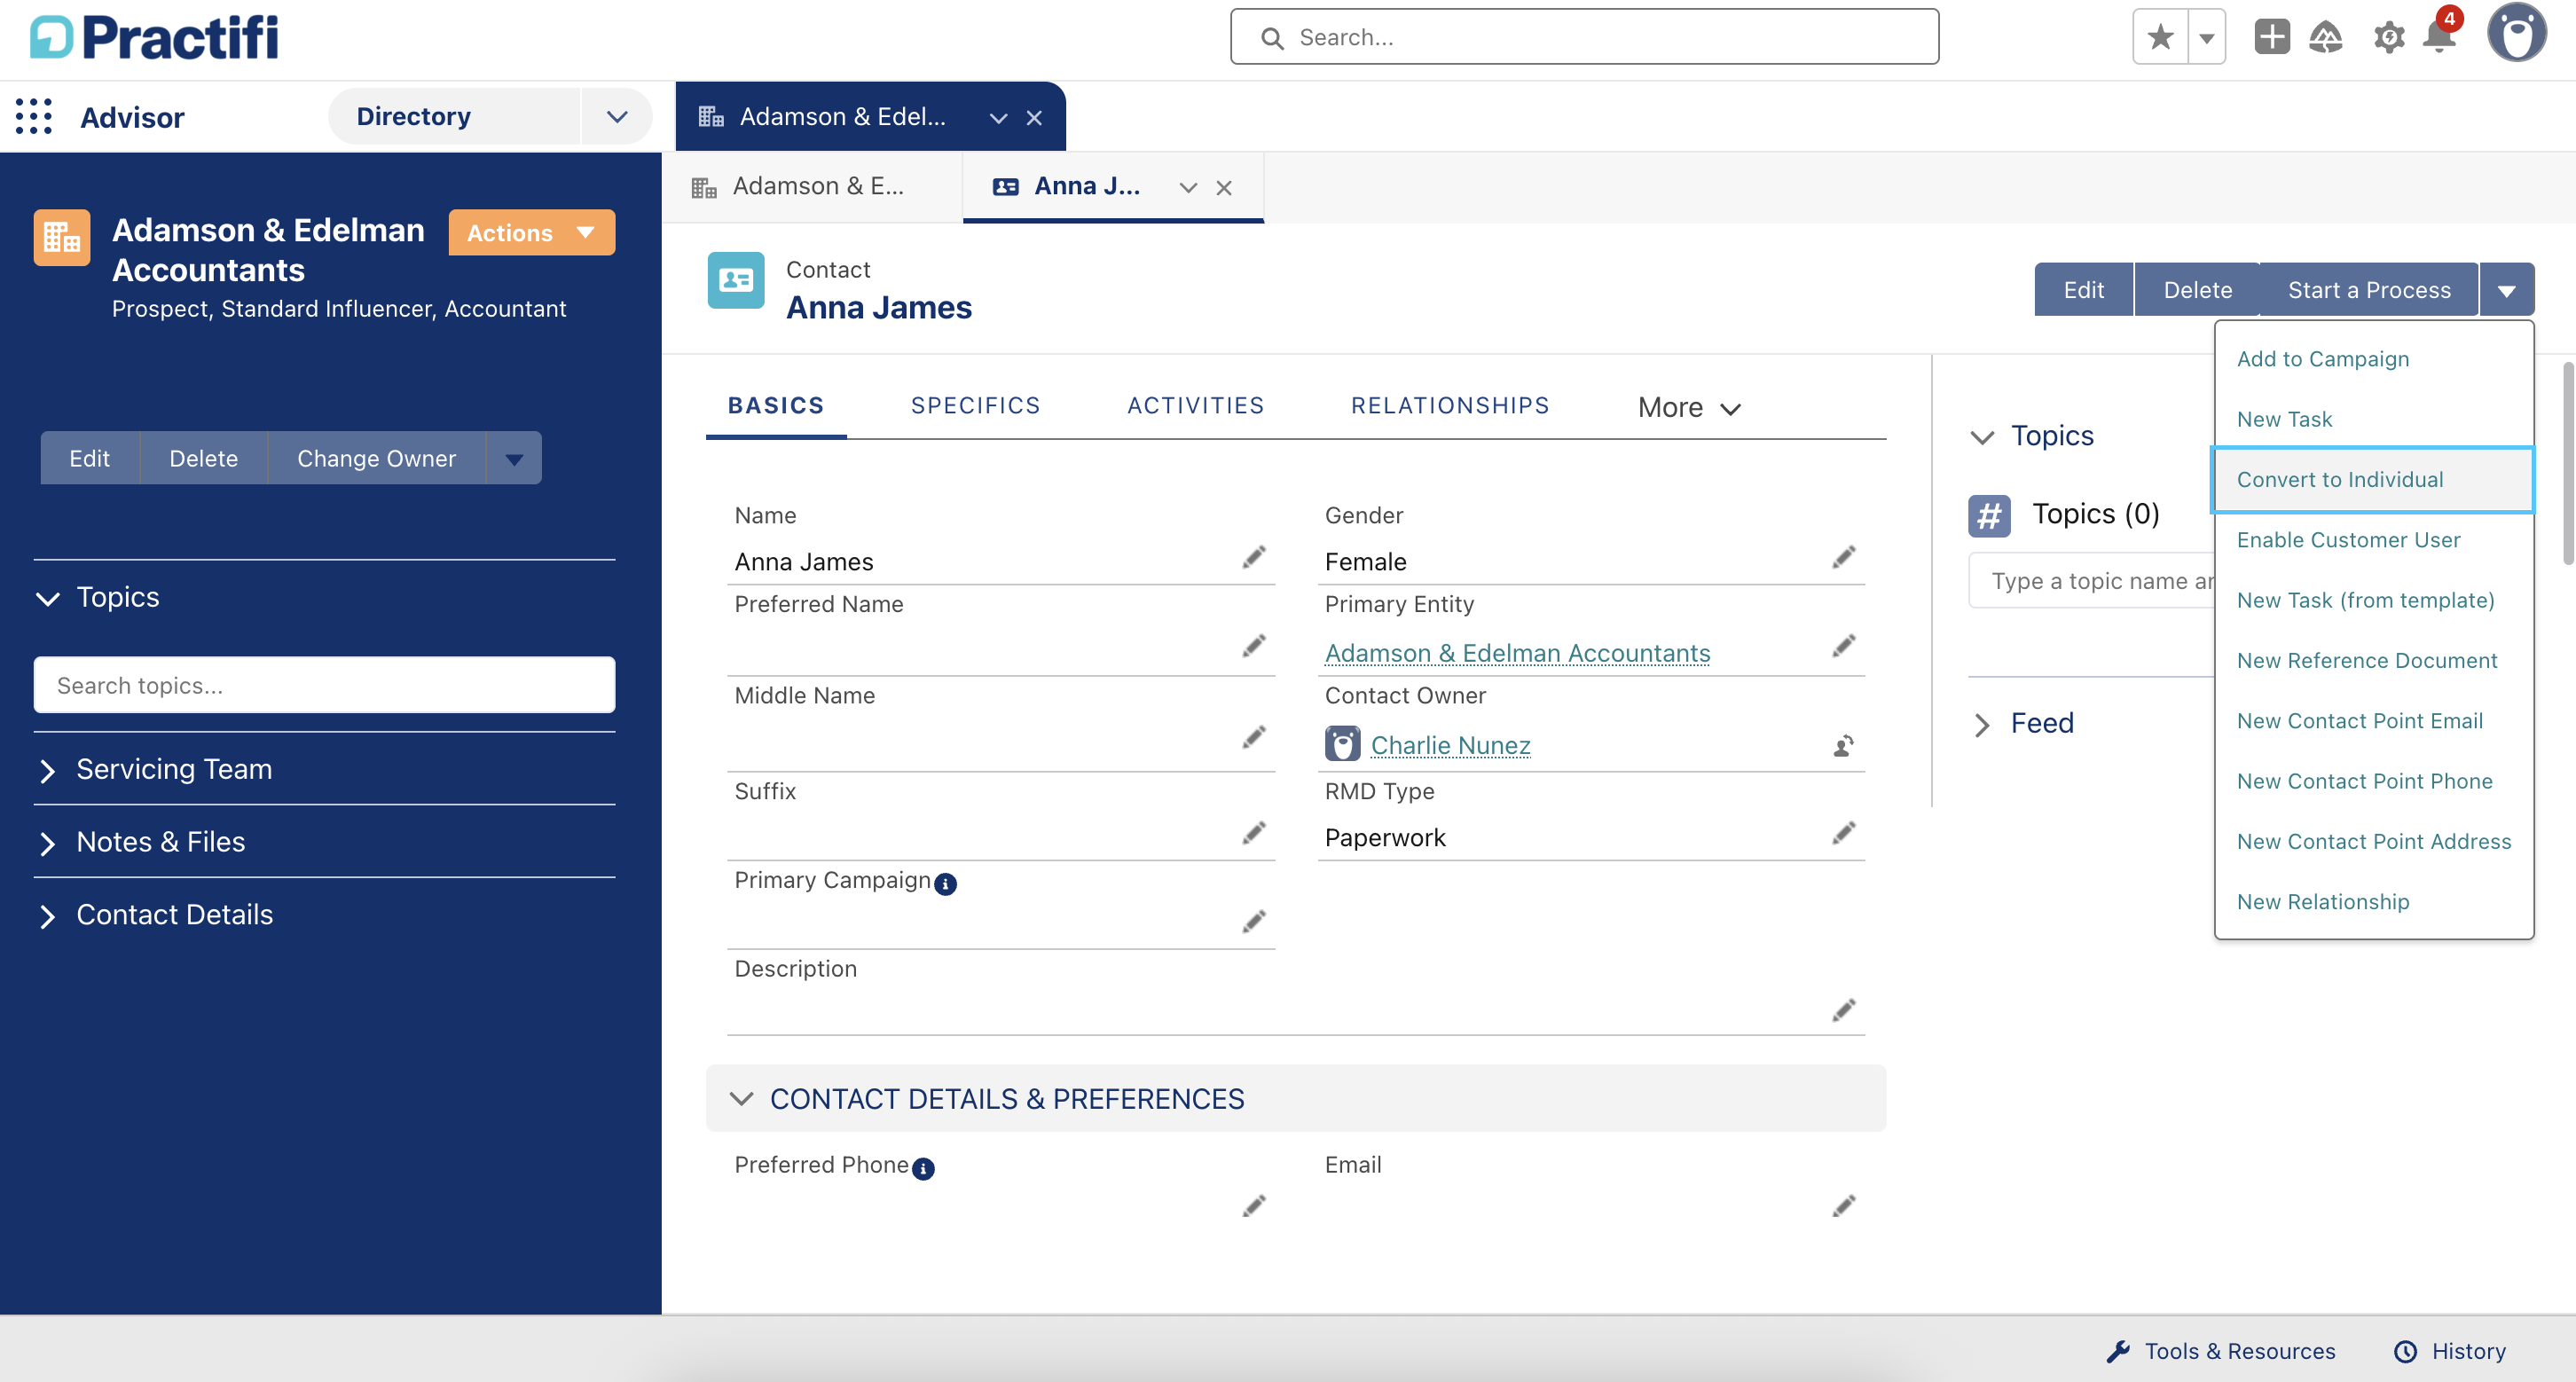Collapse the Contact Details & Preferences section

pyautogui.click(x=741, y=1099)
